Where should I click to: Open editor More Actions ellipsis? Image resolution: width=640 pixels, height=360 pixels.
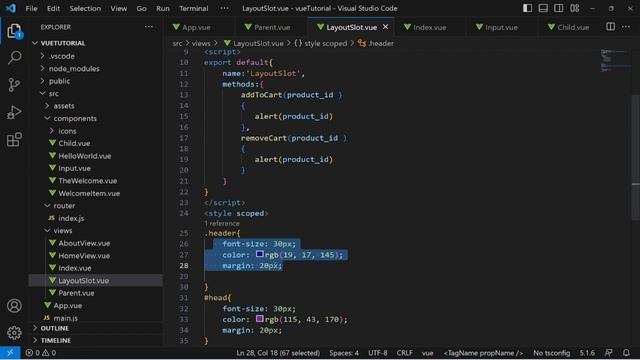[626, 27]
